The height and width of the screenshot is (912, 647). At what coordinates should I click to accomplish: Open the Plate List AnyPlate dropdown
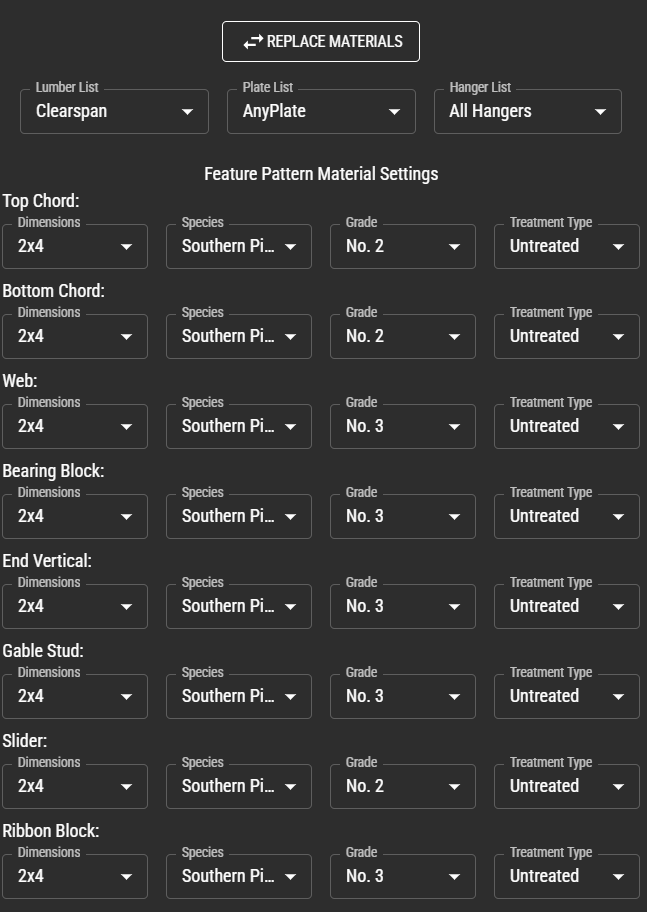(x=321, y=111)
